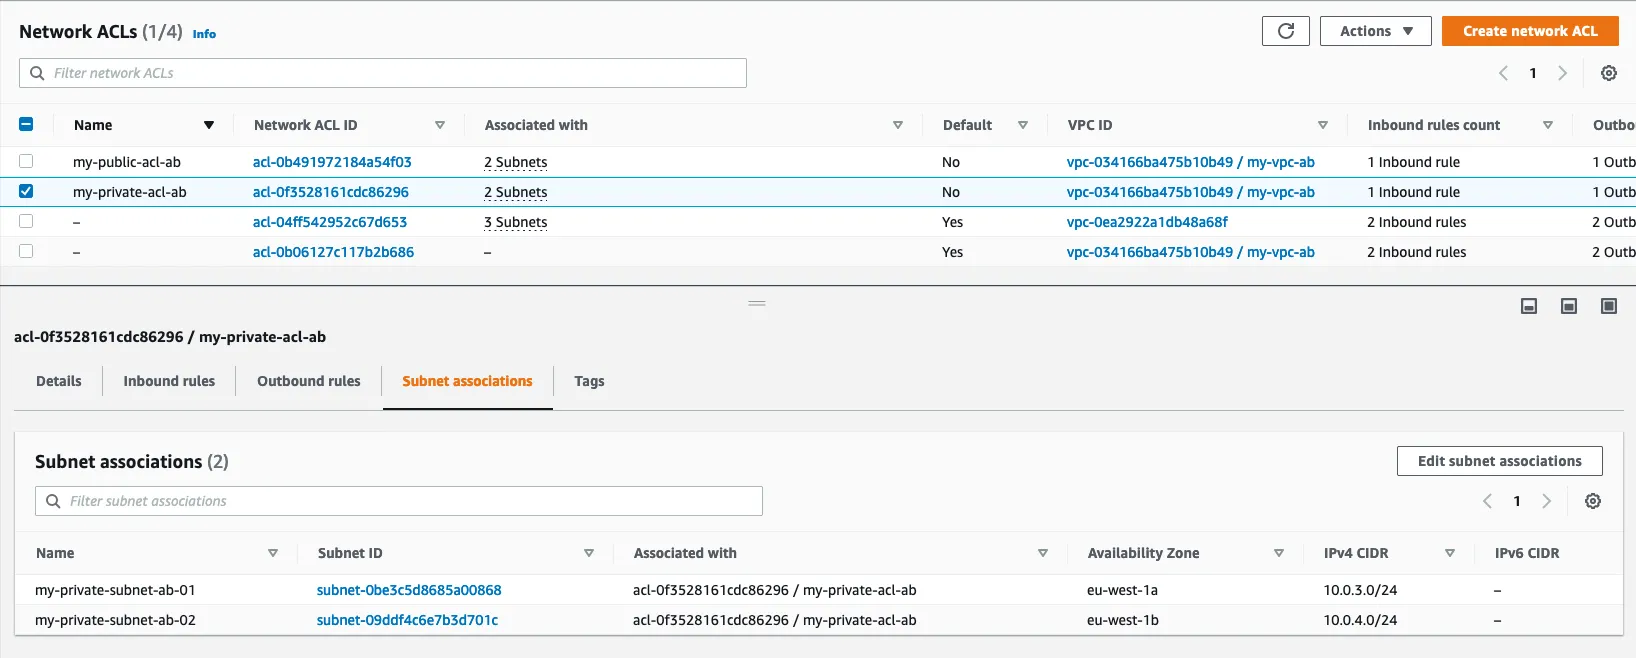Open the Tags tab
Screen dimensions: 1636x658
pos(589,381)
